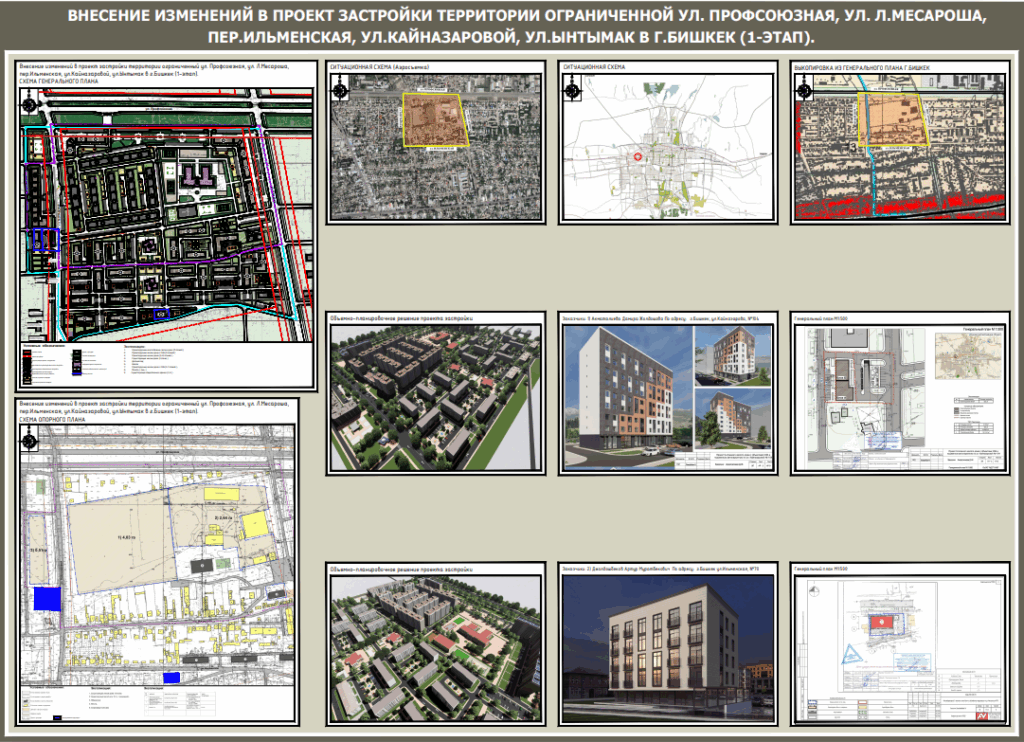This screenshot has width=1024, height=742.
Task: Click the yellow-outlined orange site area on aerial photo
Action: pyautogui.click(x=435, y=120)
